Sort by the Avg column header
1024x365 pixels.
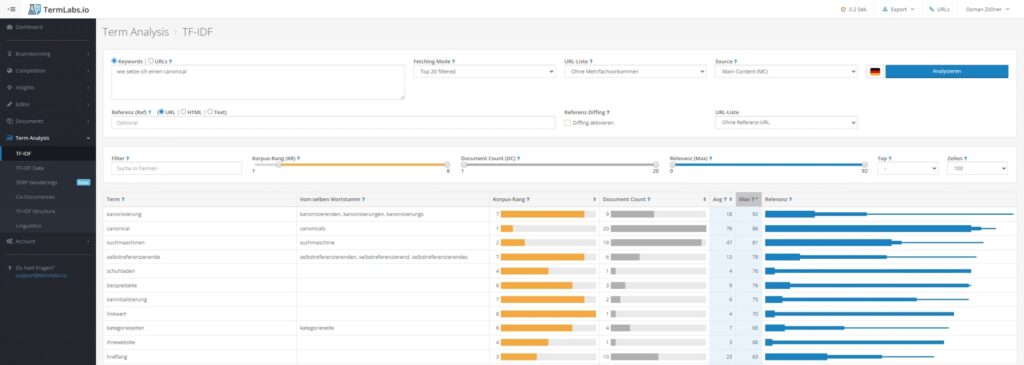[x=722, y=199]
